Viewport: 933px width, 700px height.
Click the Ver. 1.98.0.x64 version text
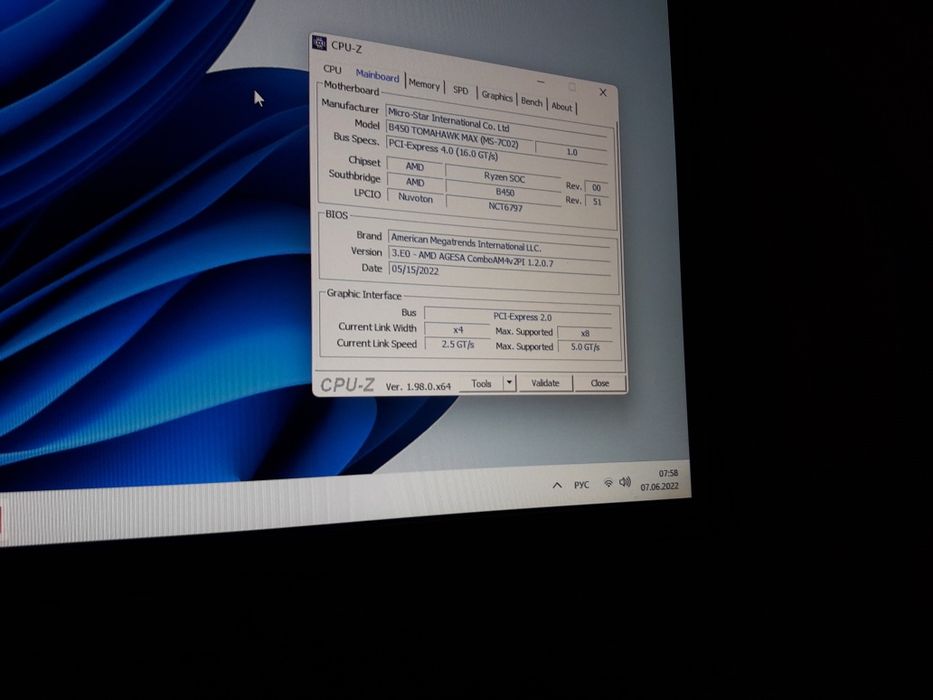pos(418,386)
